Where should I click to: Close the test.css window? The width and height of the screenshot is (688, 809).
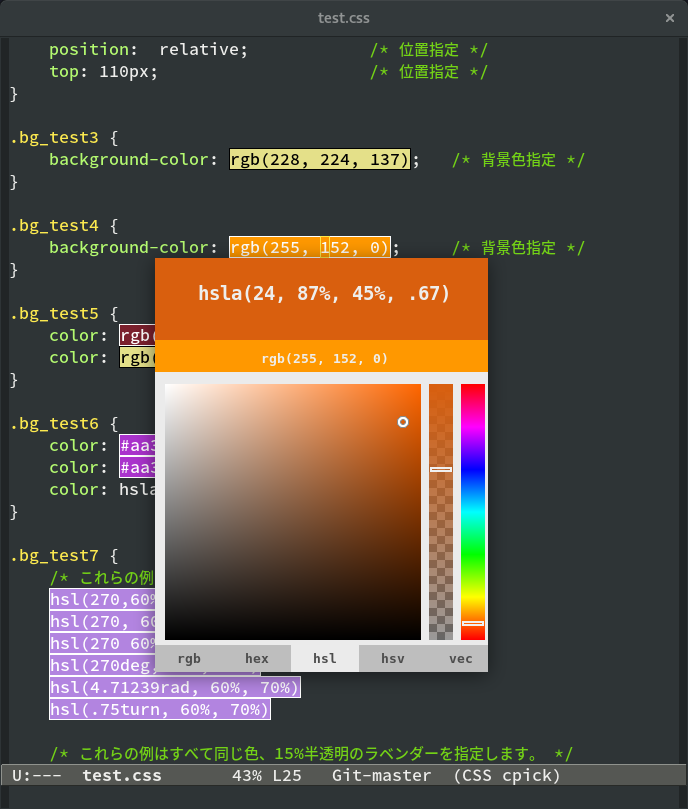tap(669, 18)
